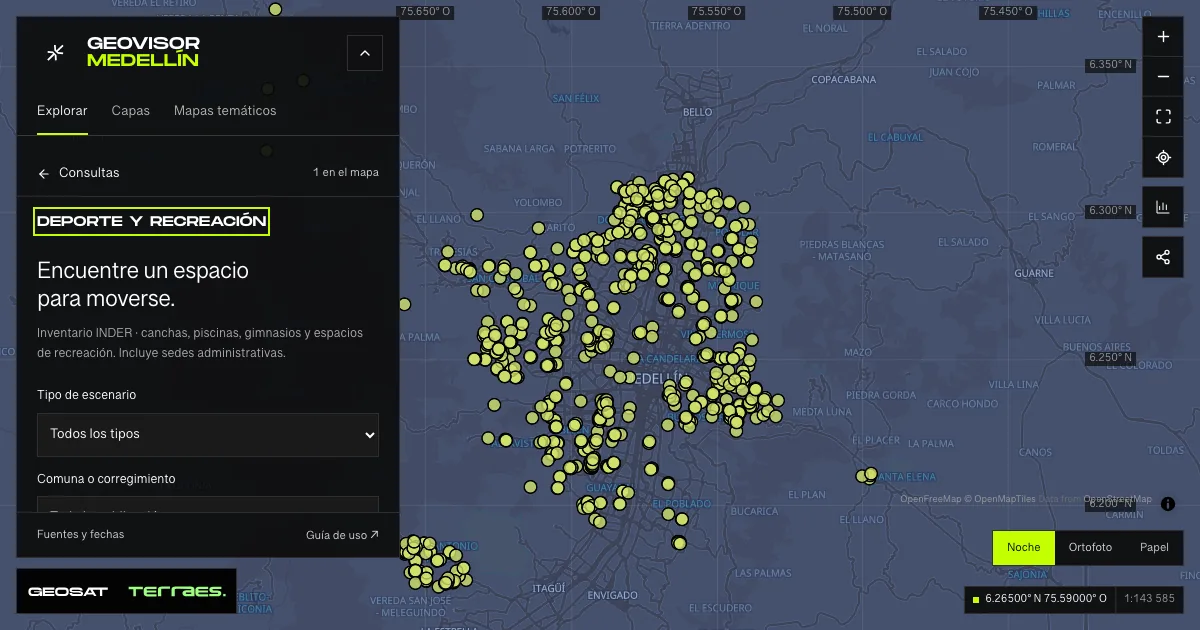Click the map scale 1:143 585
The height and width of the screenshot is (630, 1200).
pos(1150,599)
